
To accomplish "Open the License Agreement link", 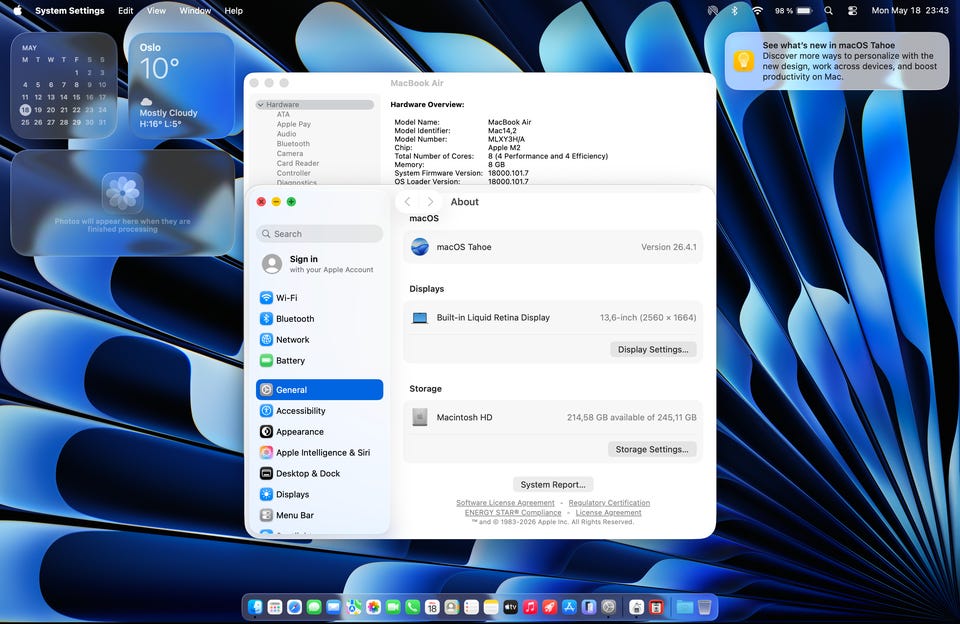I will (x=609, y=513).
